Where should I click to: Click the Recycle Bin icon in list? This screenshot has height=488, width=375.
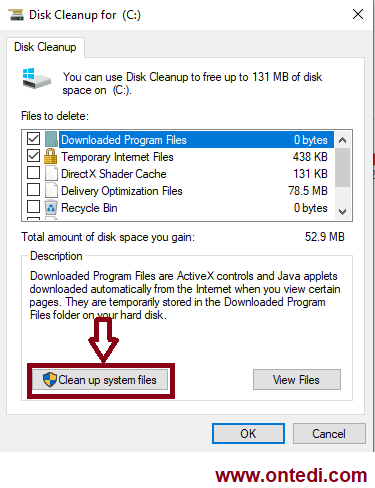(51, 207)
